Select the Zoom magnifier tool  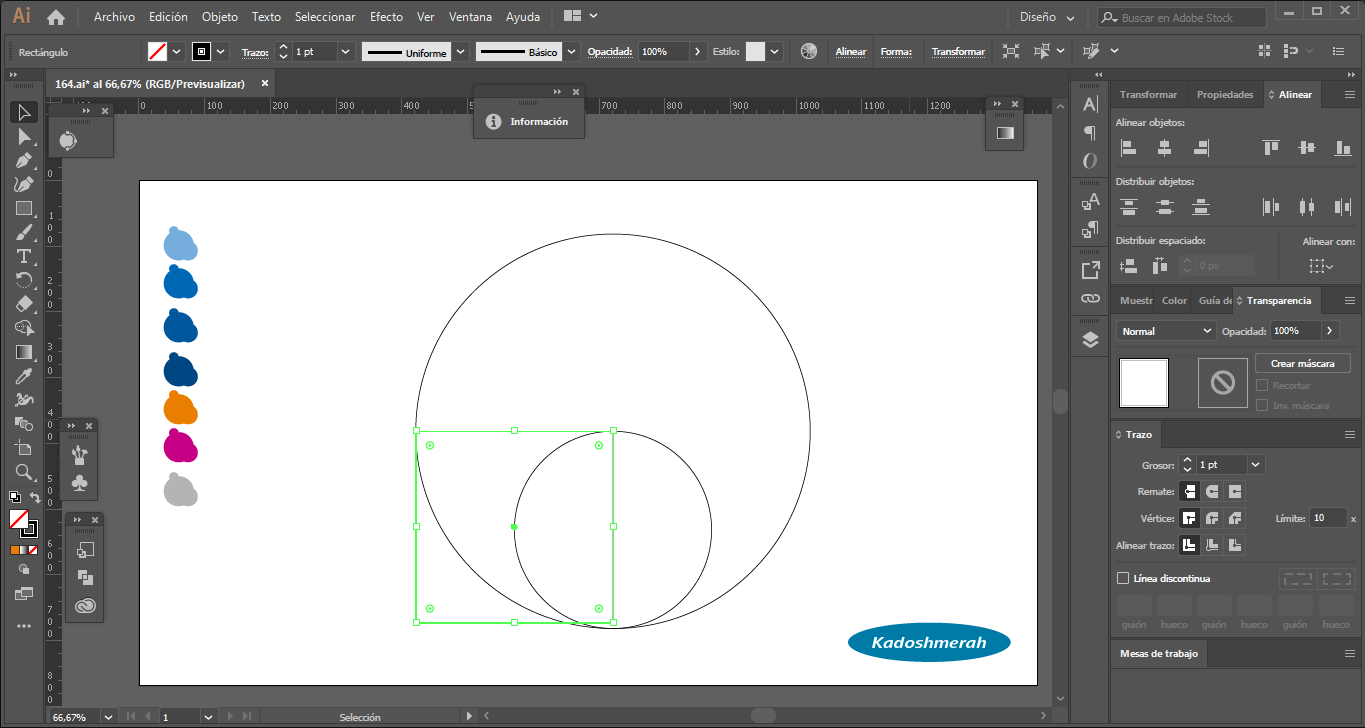(x=25, y=472)
